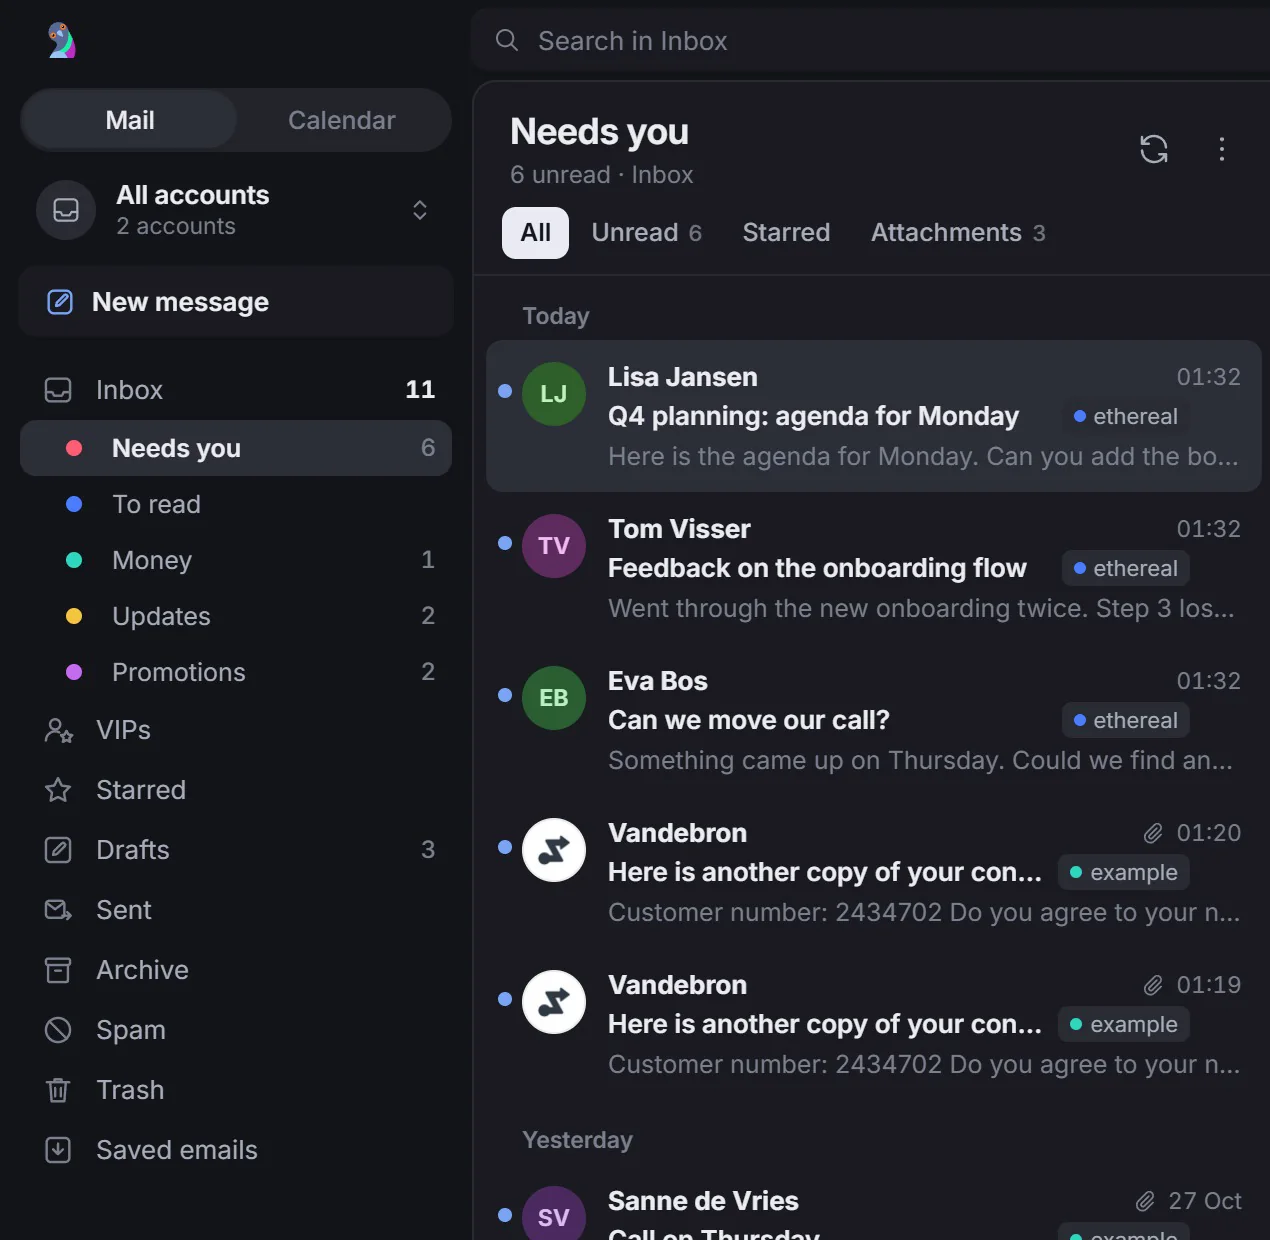1270x1240 pixels.
Task: Click attachment paperclip on Sanne de Vries email
Action: tap(1145, 1201)
